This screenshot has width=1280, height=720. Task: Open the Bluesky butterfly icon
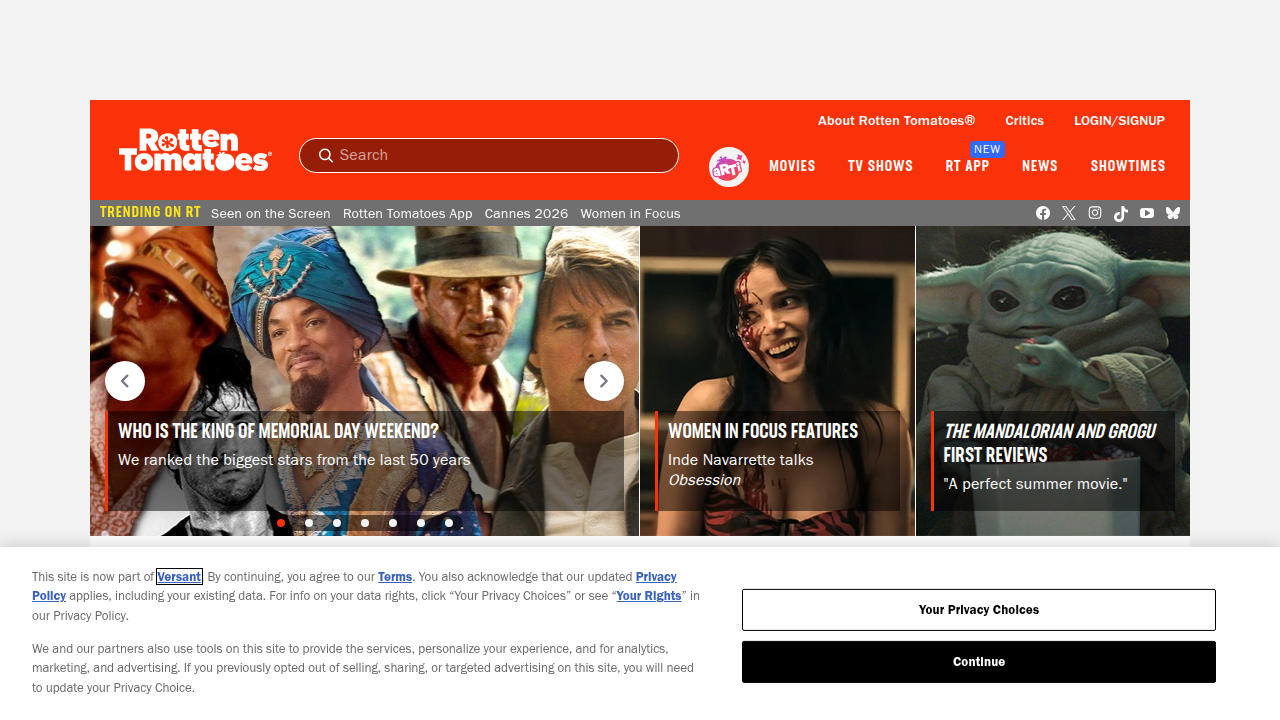(x=1173, y=213)
